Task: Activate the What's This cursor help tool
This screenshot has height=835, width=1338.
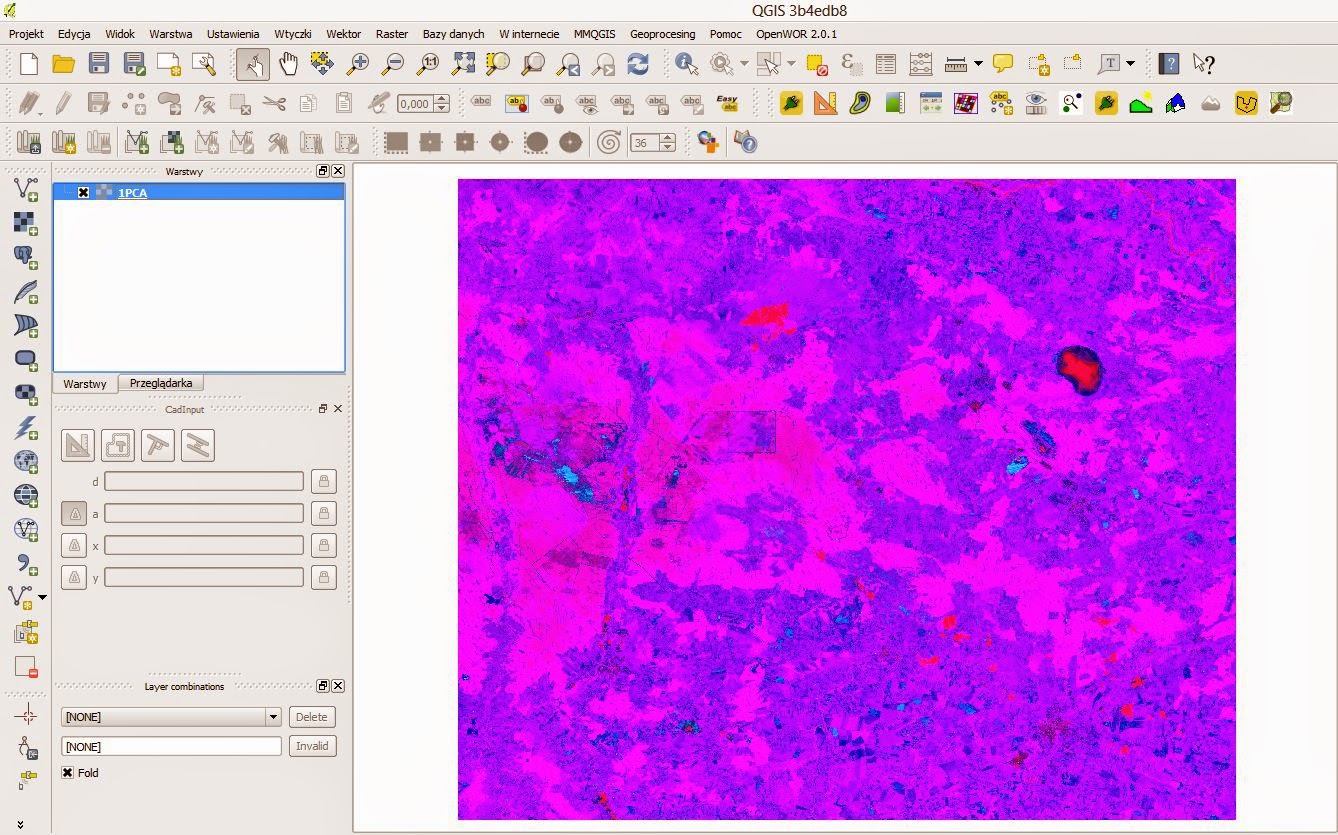Action: (x=1203, y=65)
